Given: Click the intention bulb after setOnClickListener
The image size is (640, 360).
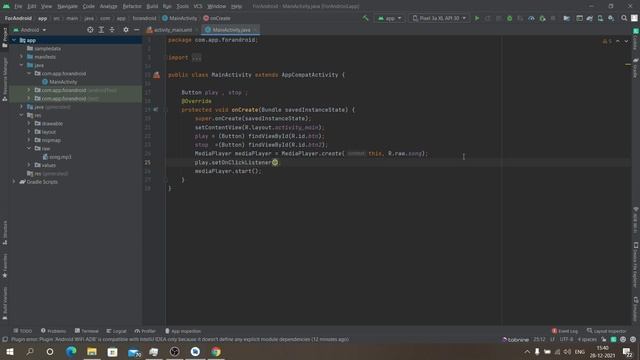Looking at the screenshot, I should click(x=275, y=162).
